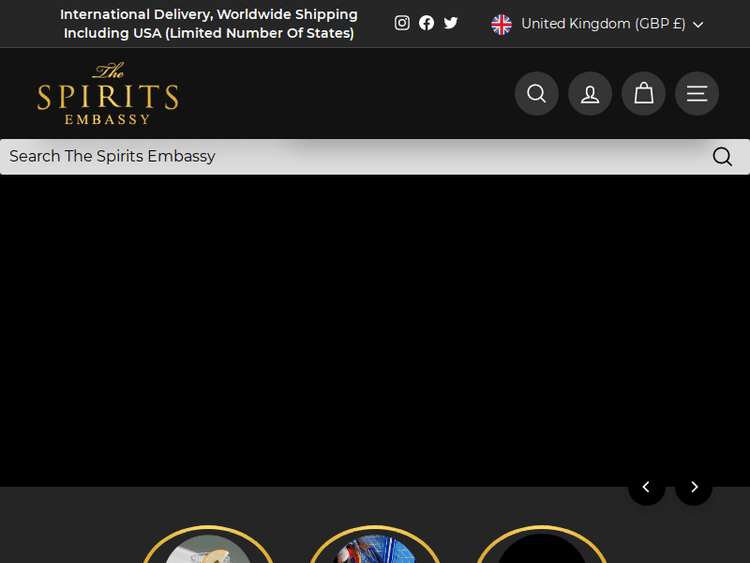Click chevron beside United Kingdom selector
This screenshot has height=563, width=750.
tap(698, 25)
